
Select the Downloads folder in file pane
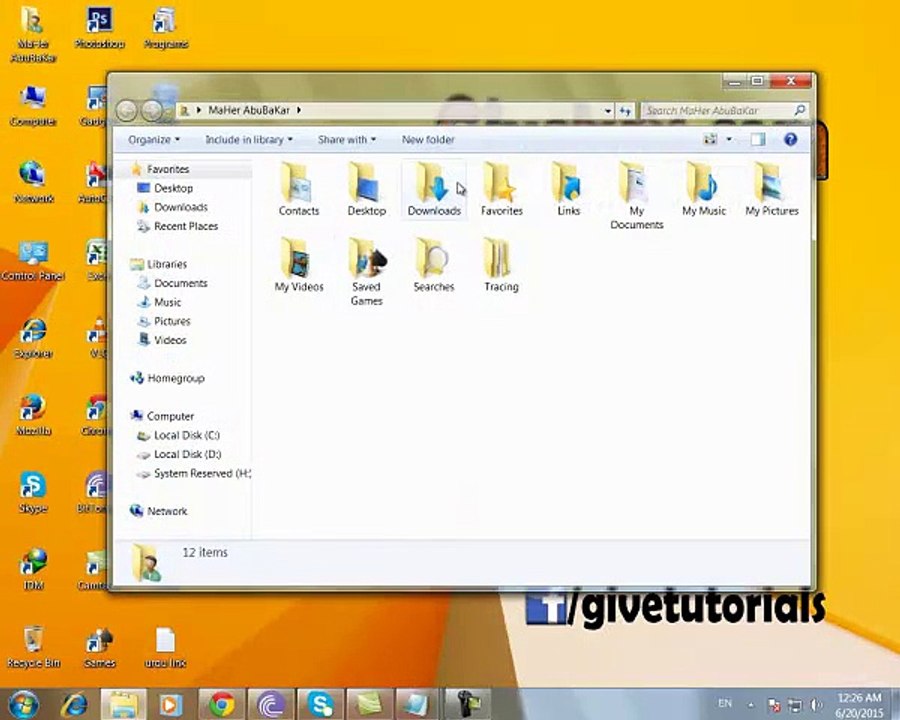[434, 189]
